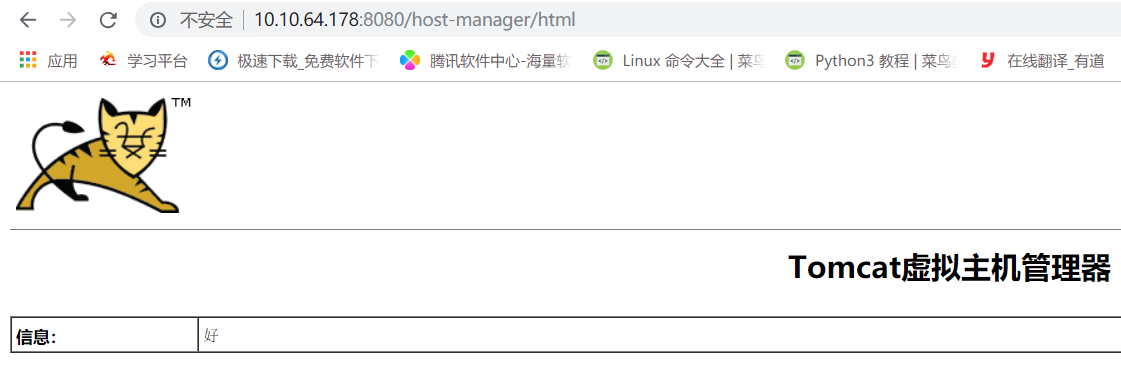Screen dimensions: 1121x374
Task: Click the red Y icon of 有道 bookmark
Action: pyautogui.click(x=987, y=61)
